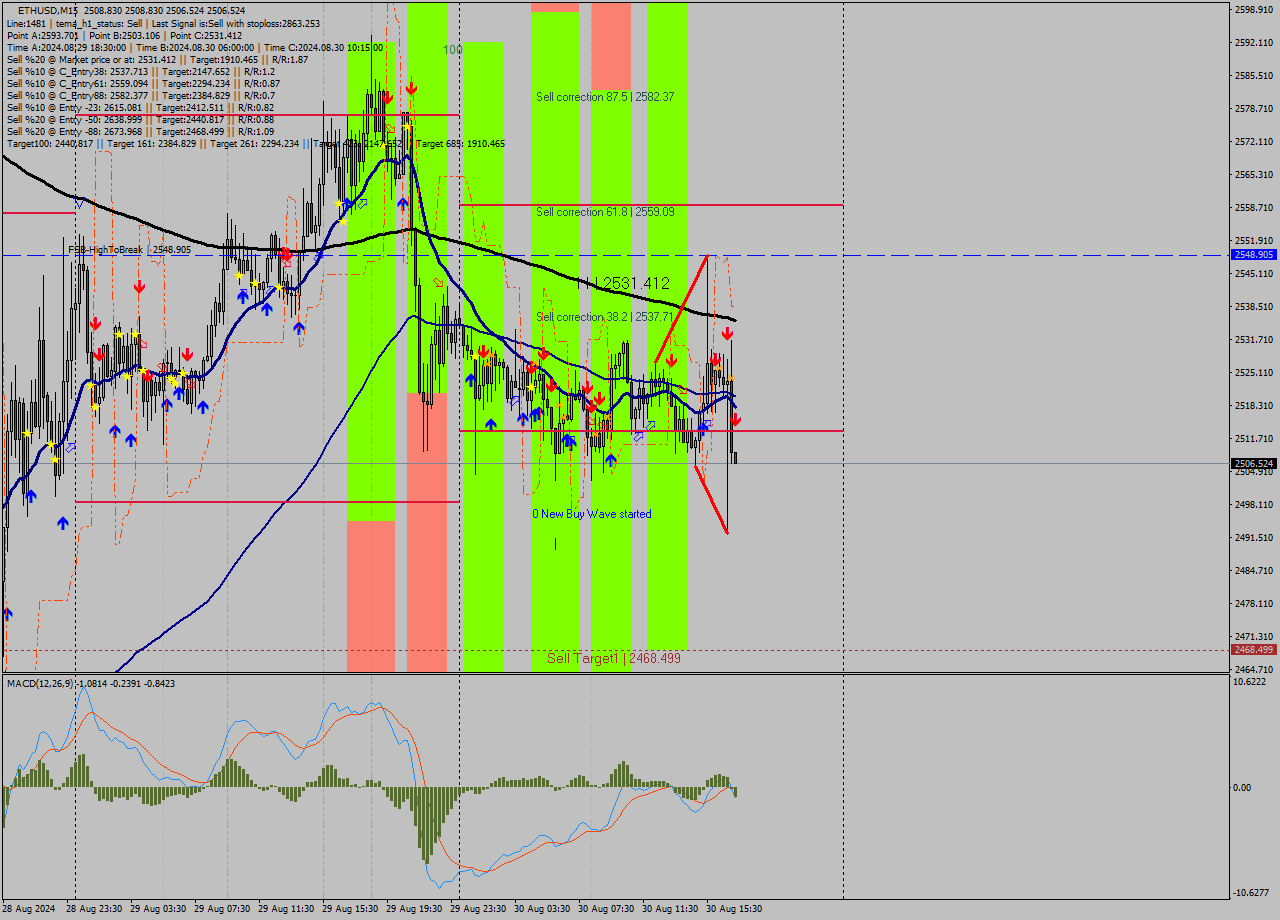Click the 'Sell %20 @ Entry -50: 2638.999' line
This screenshot has height=920, width=1280.
tap(140, 119)
